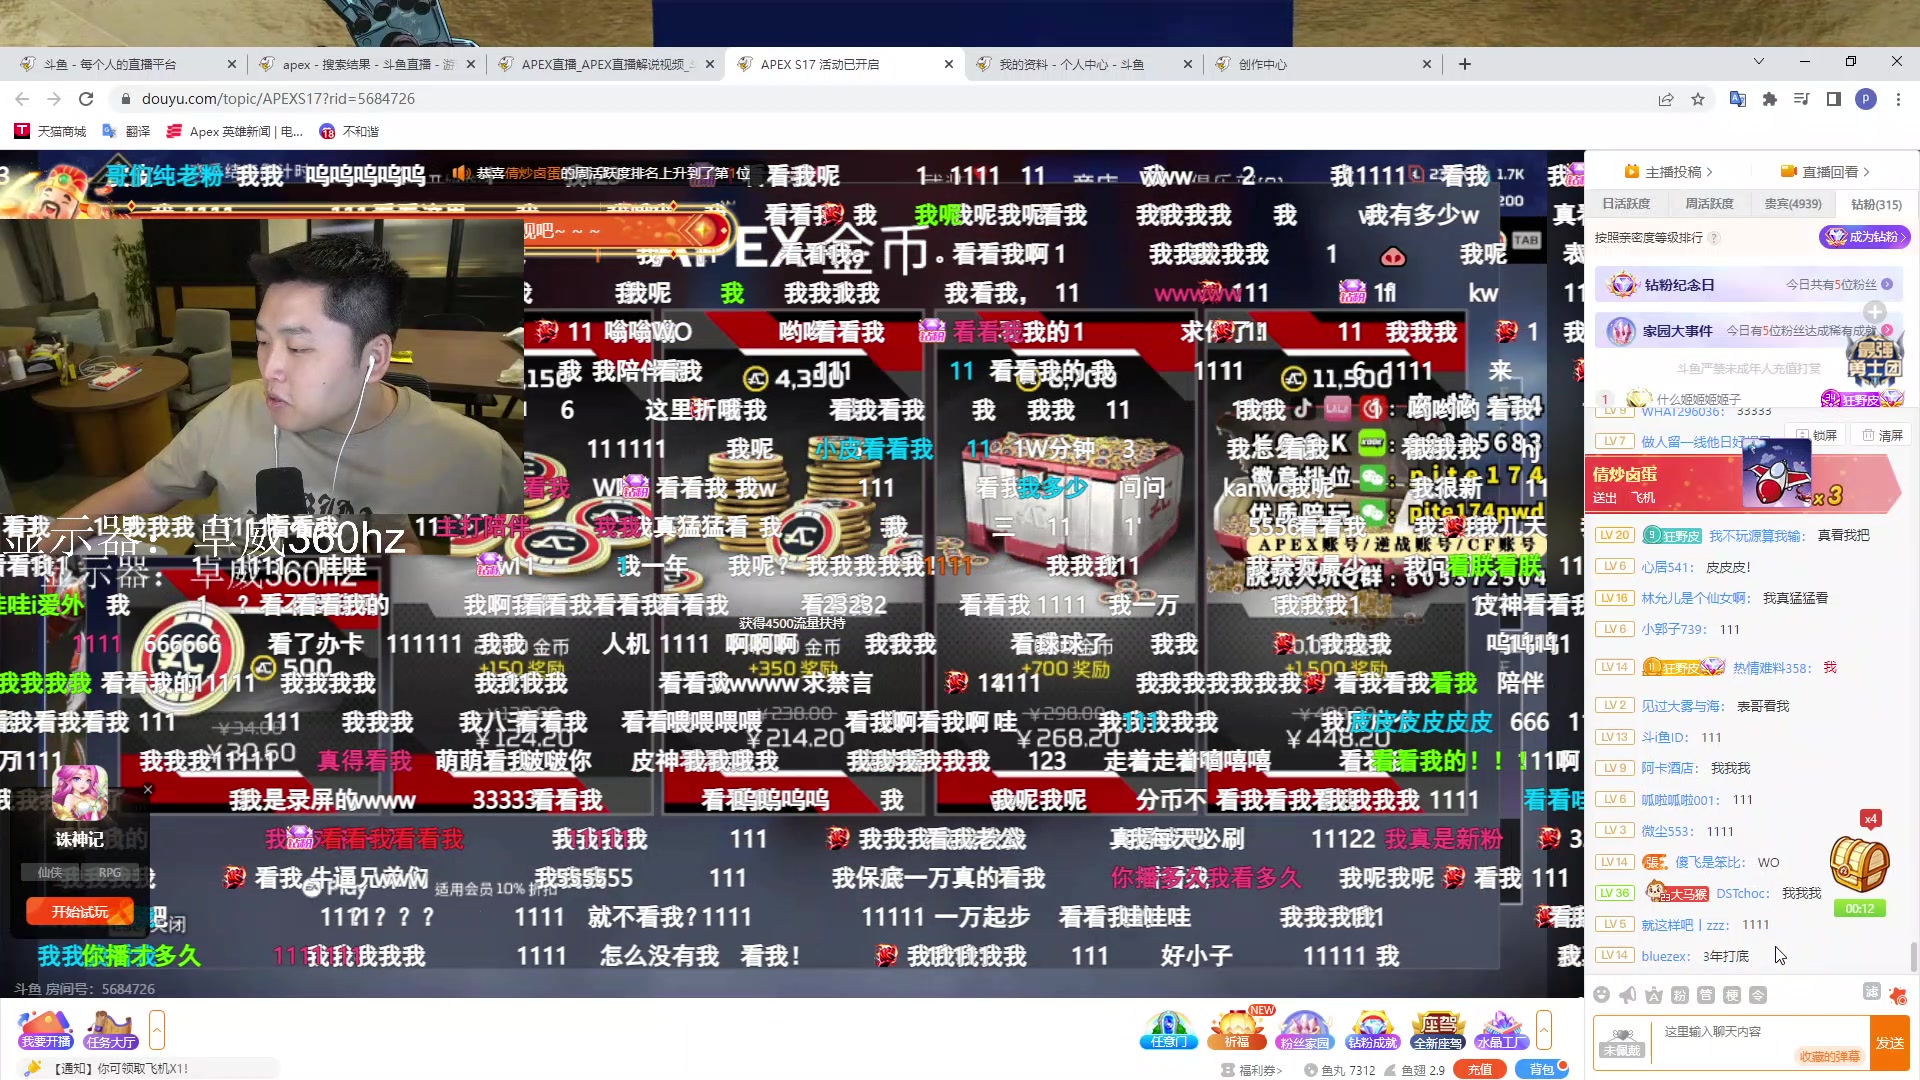Click the browser address bar URL
Screen dimensions: 1920x1080
tap(278, 99)
